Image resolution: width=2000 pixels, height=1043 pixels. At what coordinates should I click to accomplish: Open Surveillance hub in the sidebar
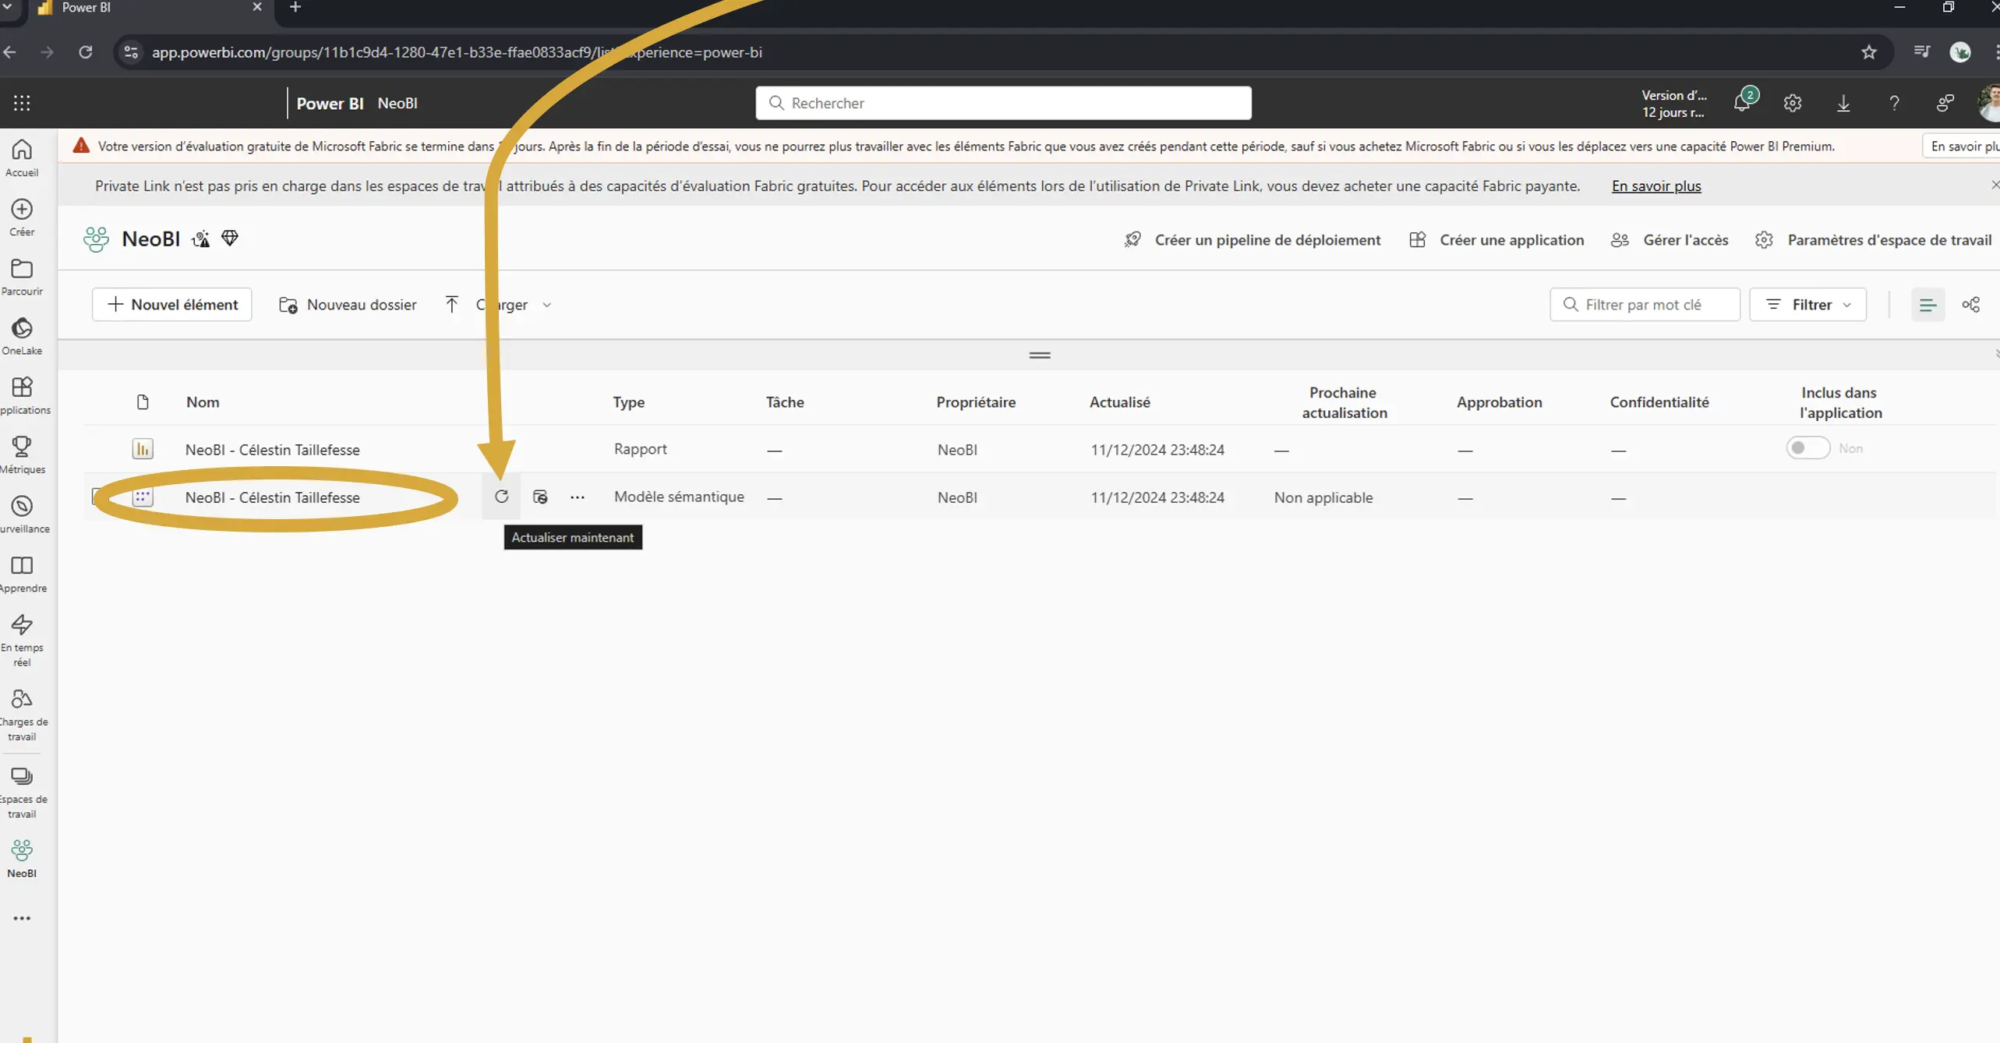(x=22, y=514)
